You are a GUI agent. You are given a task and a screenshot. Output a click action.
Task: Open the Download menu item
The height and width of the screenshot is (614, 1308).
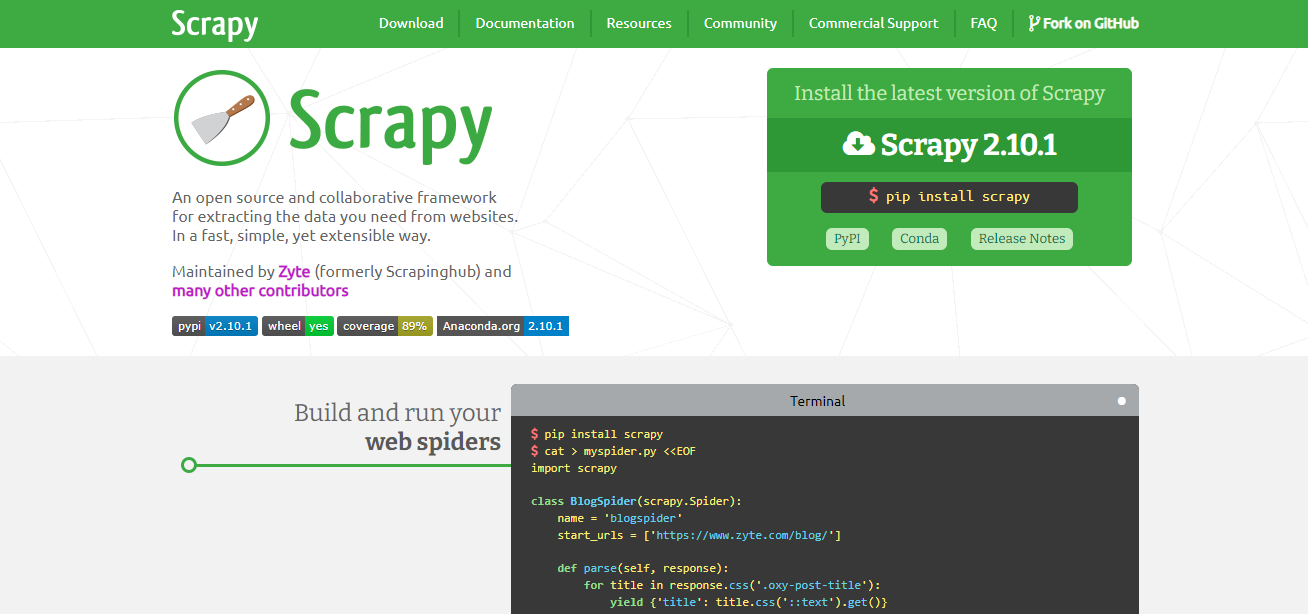411,23
